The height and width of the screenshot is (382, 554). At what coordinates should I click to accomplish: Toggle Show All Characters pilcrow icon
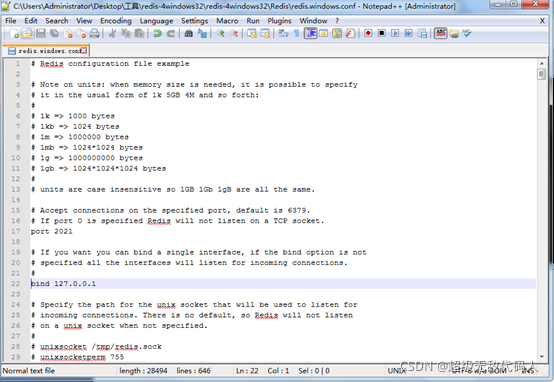[296, 34]
